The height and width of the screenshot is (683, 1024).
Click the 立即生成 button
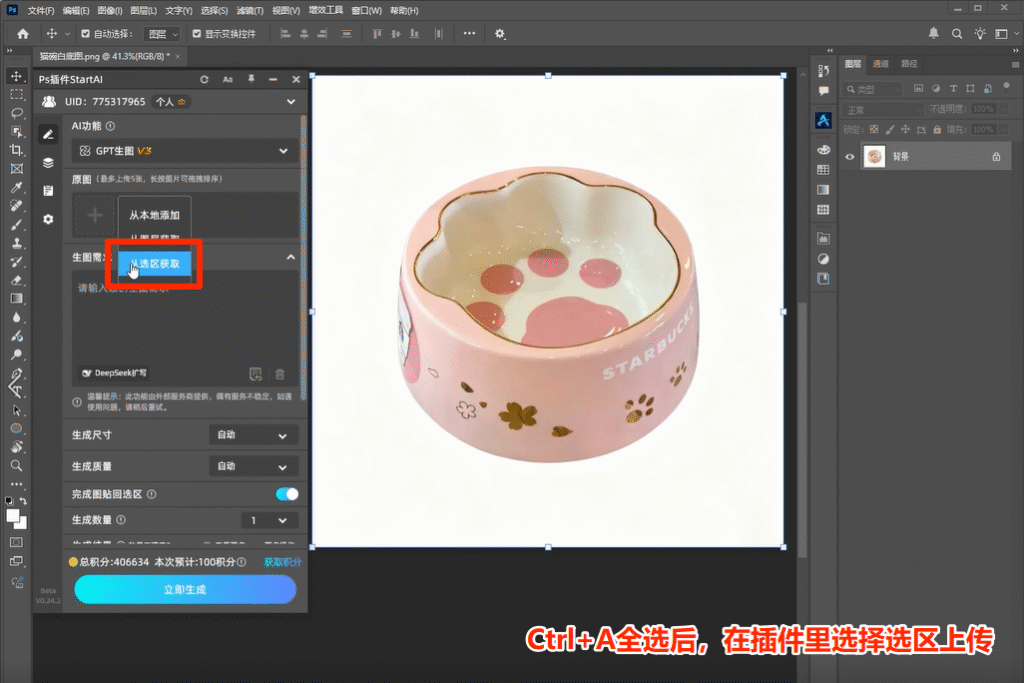185,590
